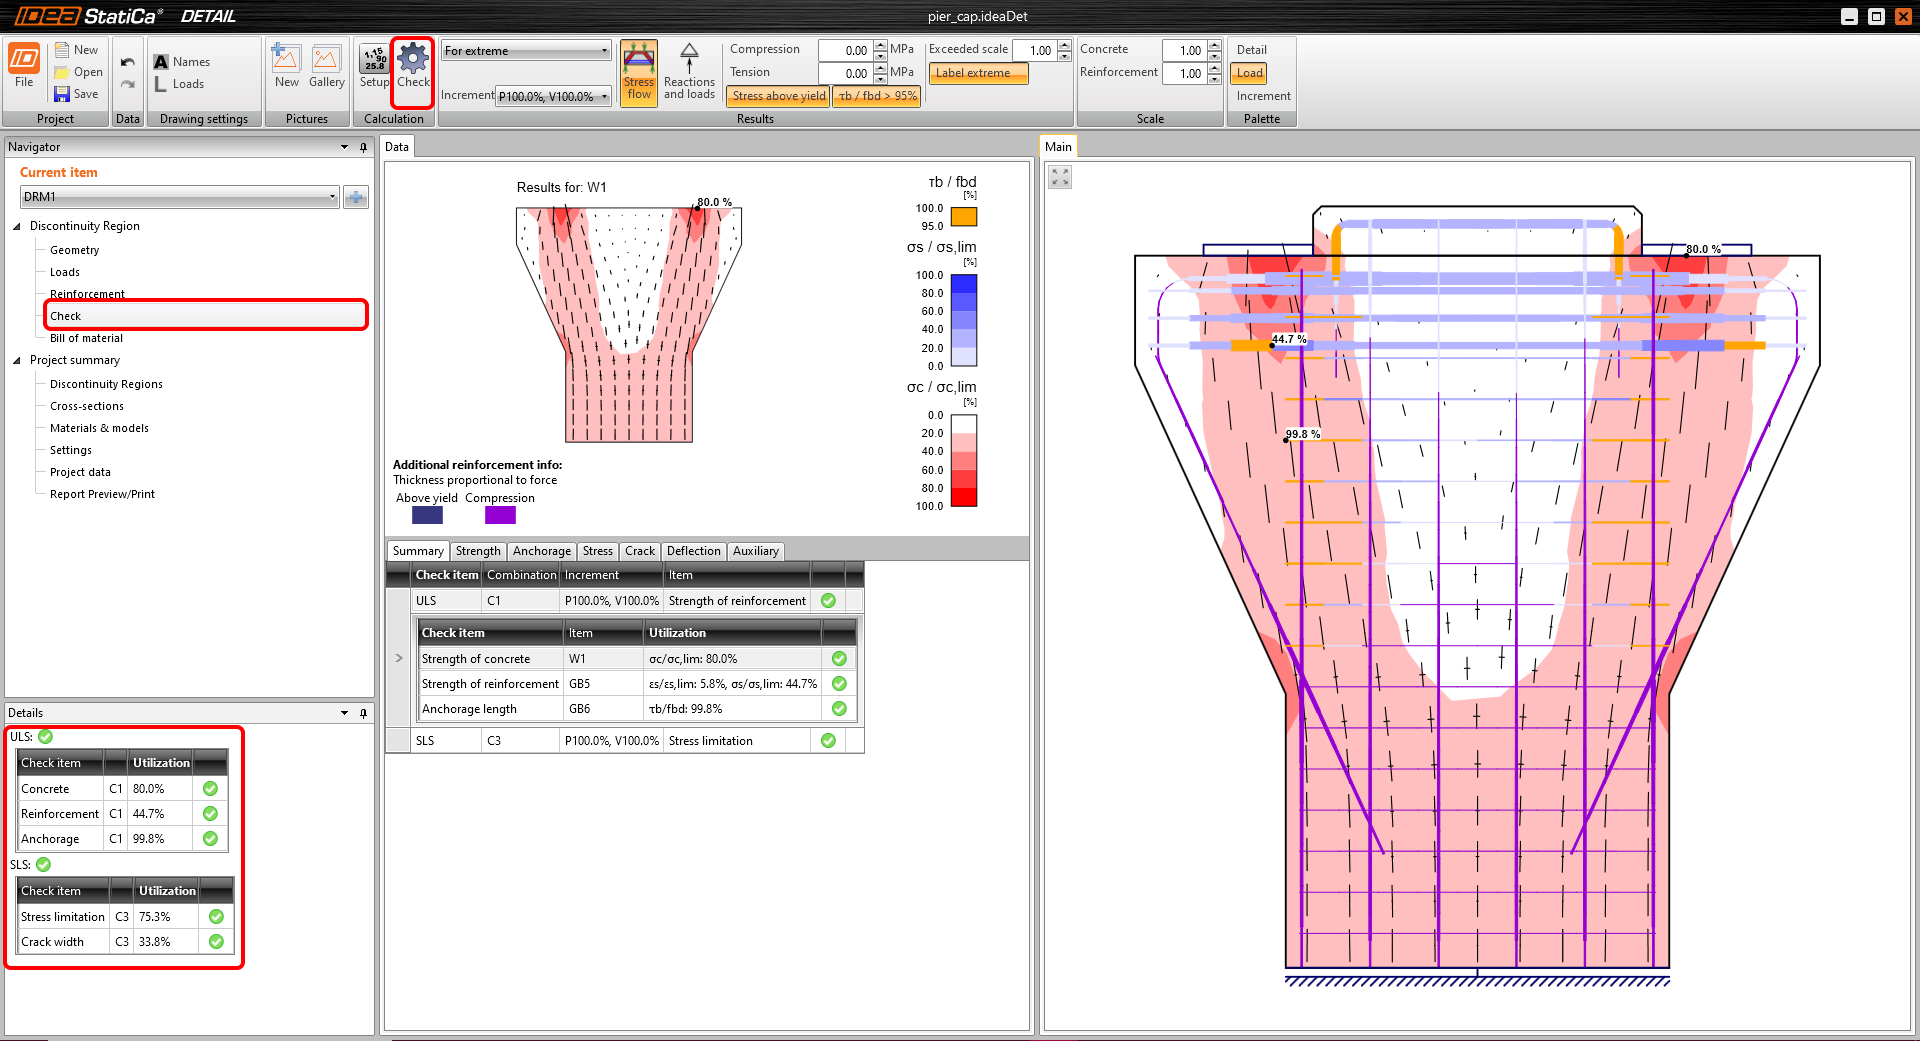Open the pictures Gallery
The image size is (1920, 1041).
(326, 62)
